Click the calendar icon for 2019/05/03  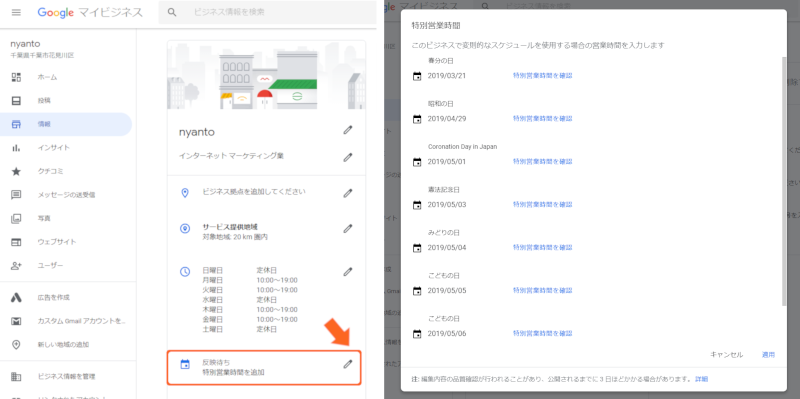tap(417, 205)
